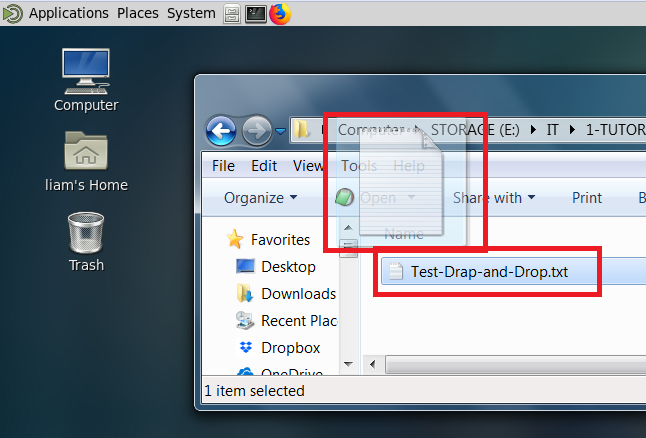Select the Test-Drap-and-Drop.txt file
Viewport: 646px width, 438px height.
(x=489, y=271)
